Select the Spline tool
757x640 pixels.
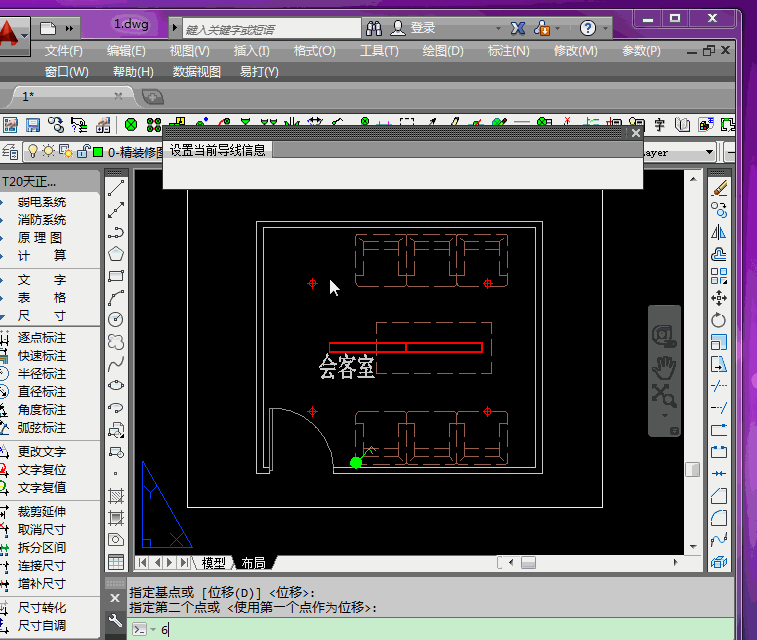(116, 363)
